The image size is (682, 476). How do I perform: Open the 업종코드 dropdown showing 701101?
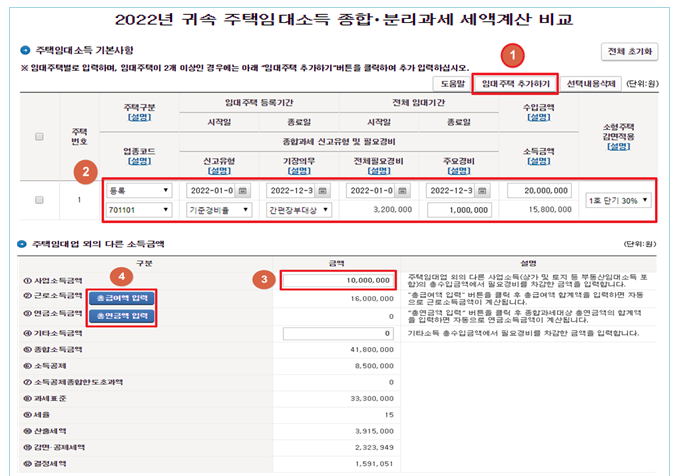click(x=139, y=210)
